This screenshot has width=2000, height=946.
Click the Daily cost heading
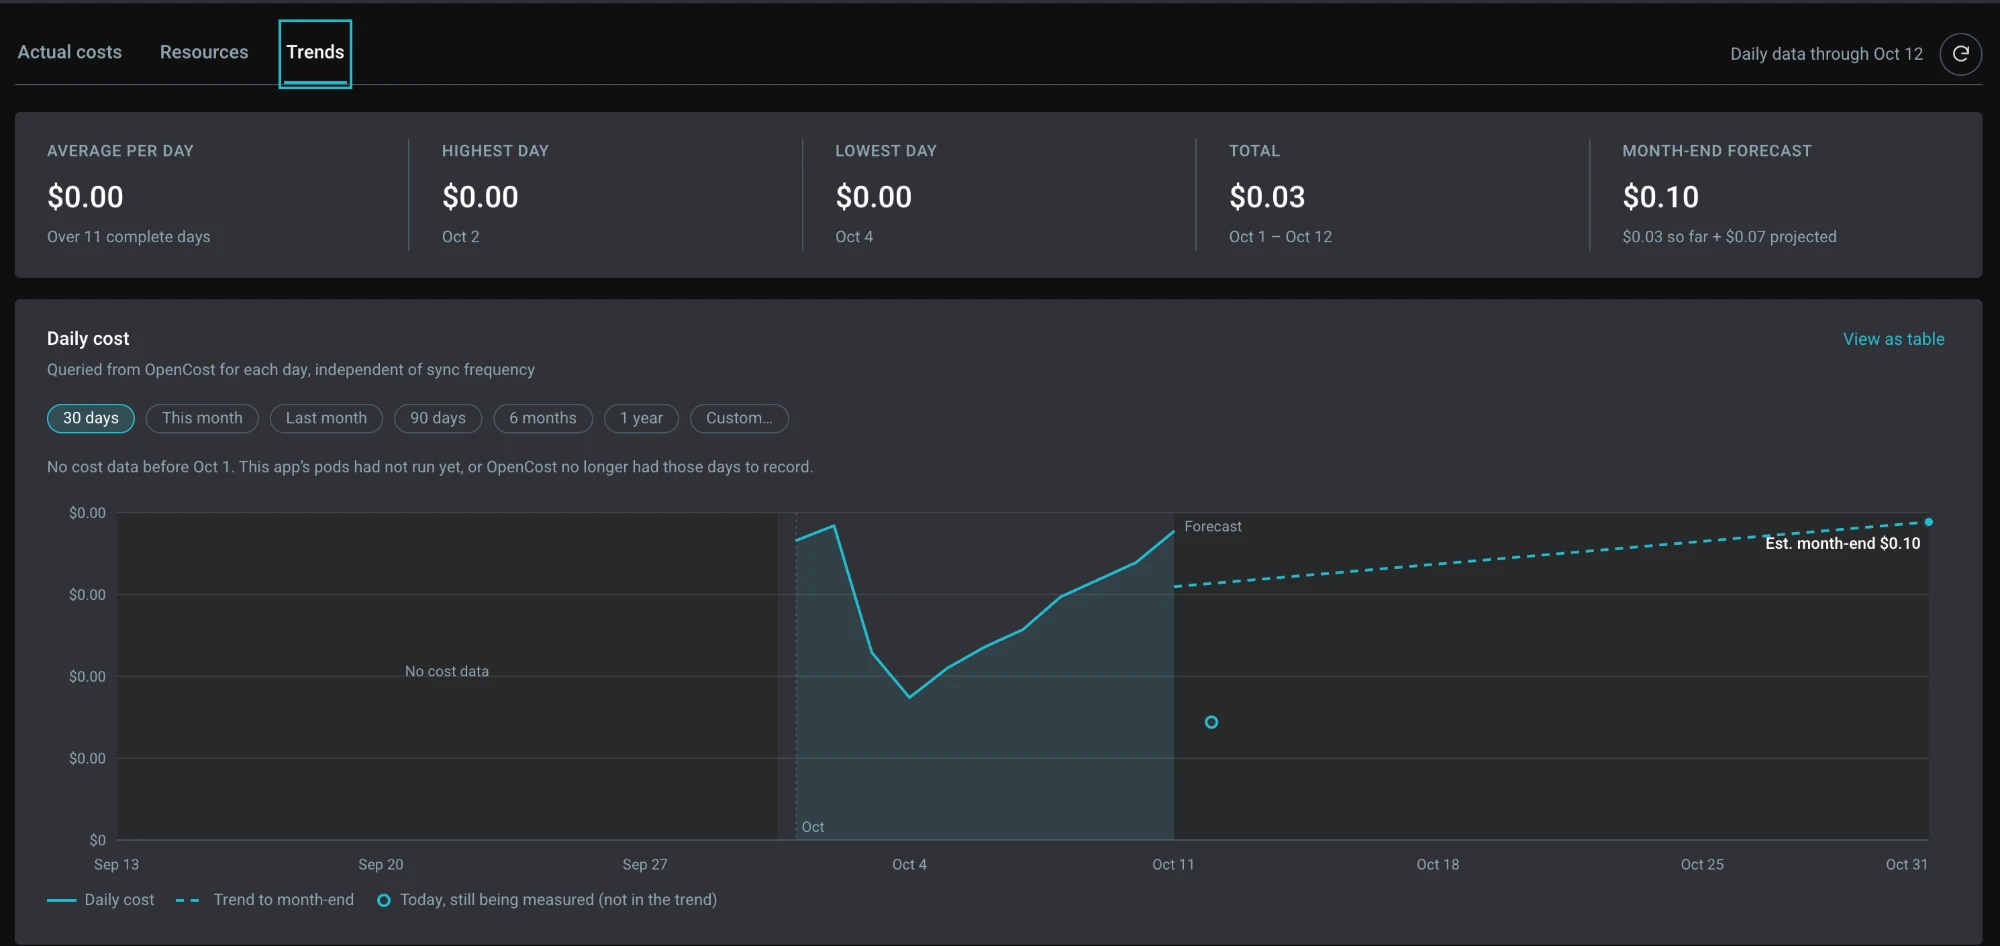tap(88, 339)
